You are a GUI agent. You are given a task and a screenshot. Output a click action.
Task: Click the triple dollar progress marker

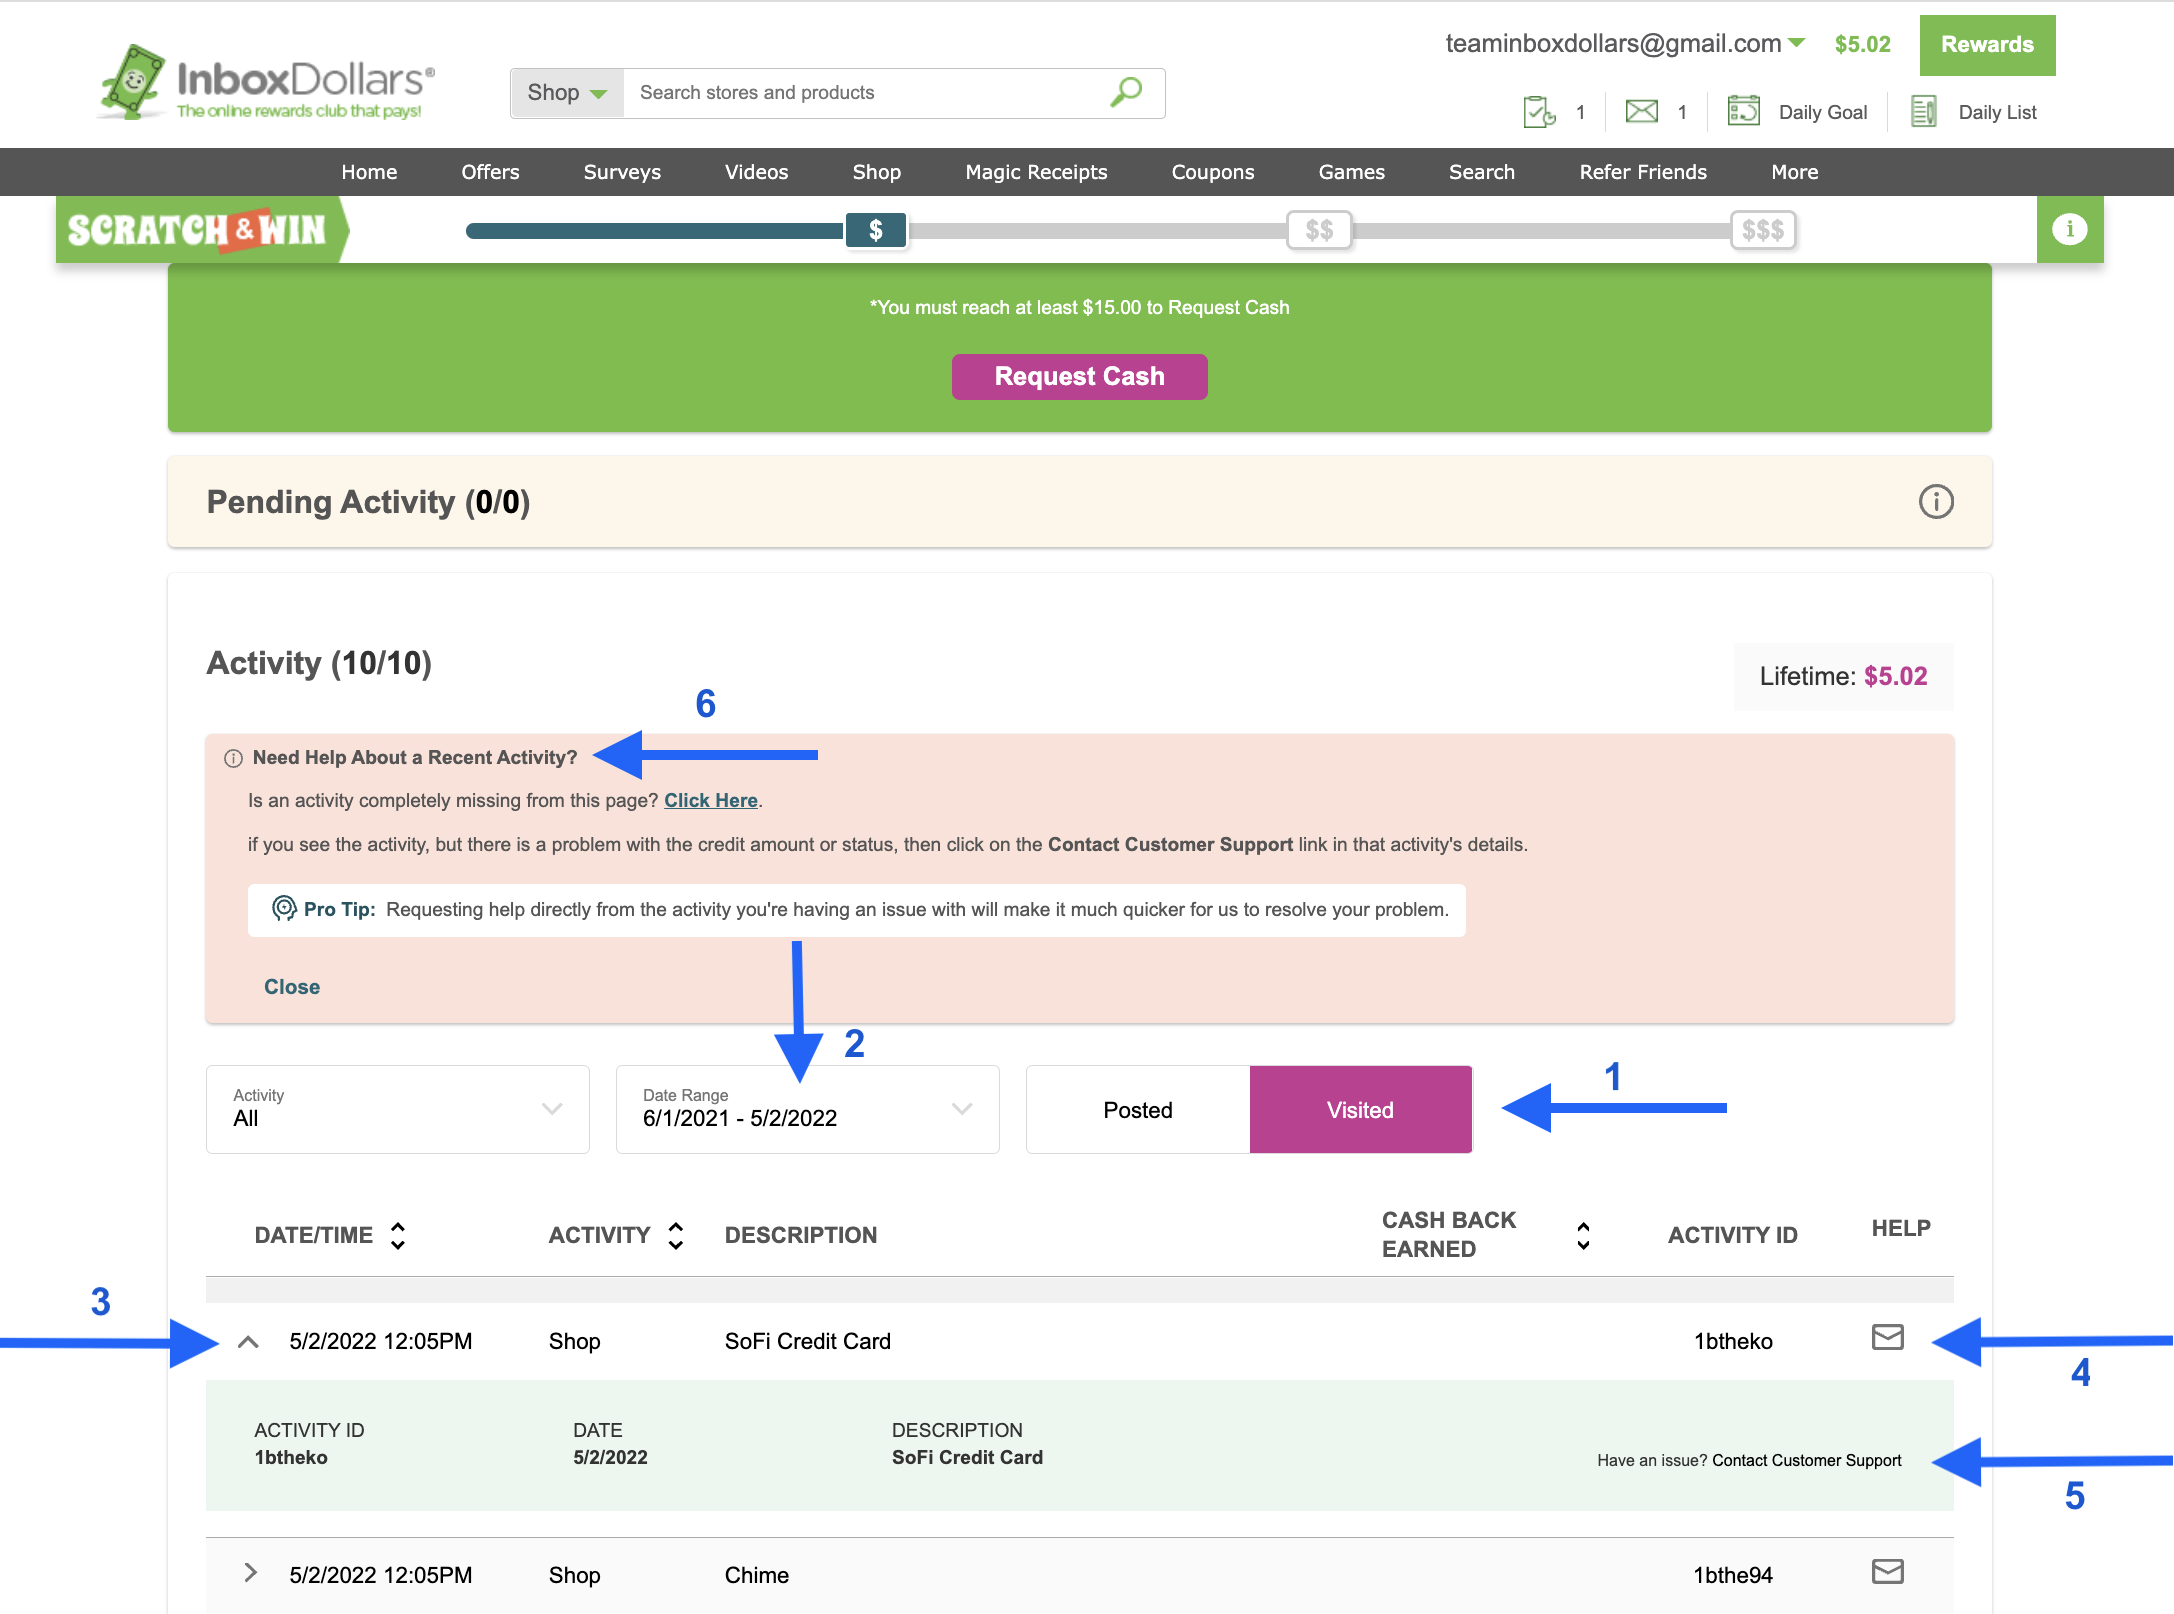click(x=1763, y=230)
